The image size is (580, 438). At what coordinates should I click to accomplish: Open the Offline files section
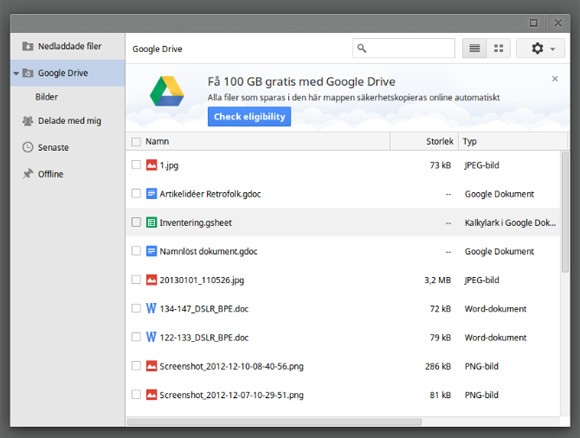[68, 174]
